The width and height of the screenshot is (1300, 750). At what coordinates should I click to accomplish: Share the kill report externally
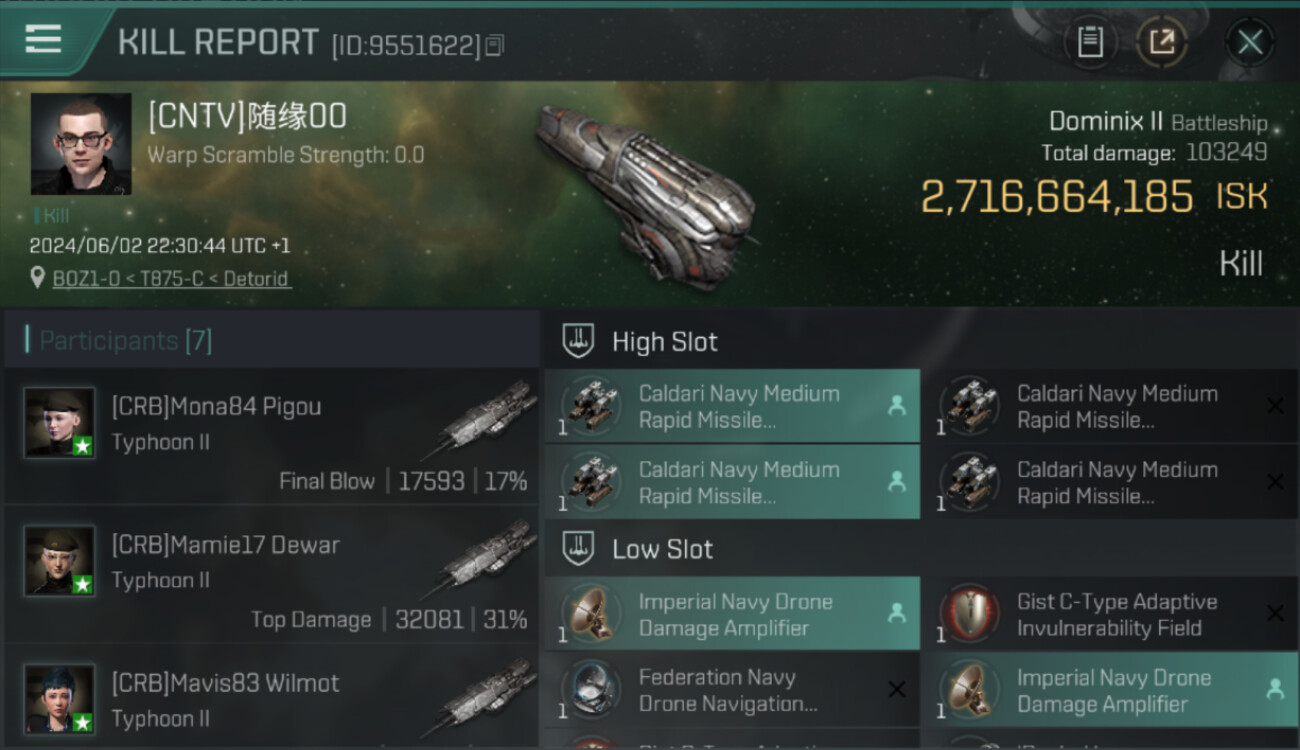pyautogui.click(x=1161, y=42)
